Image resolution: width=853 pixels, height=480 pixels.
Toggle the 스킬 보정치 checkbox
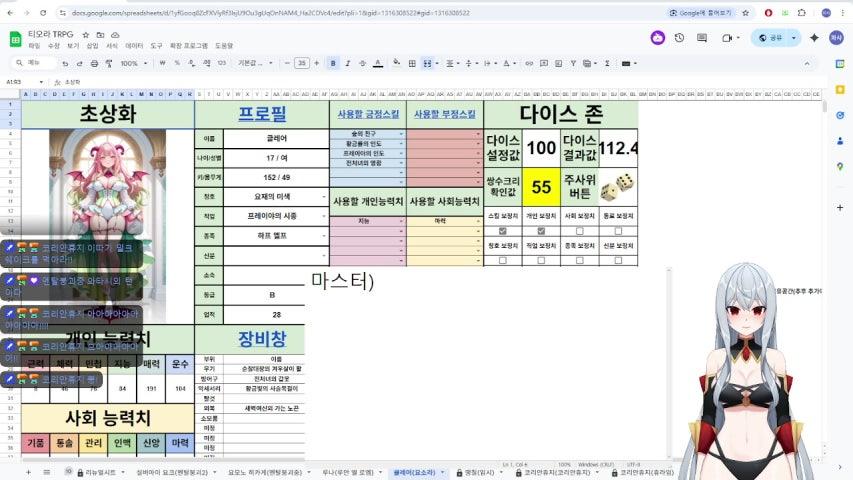pos(503,231)
